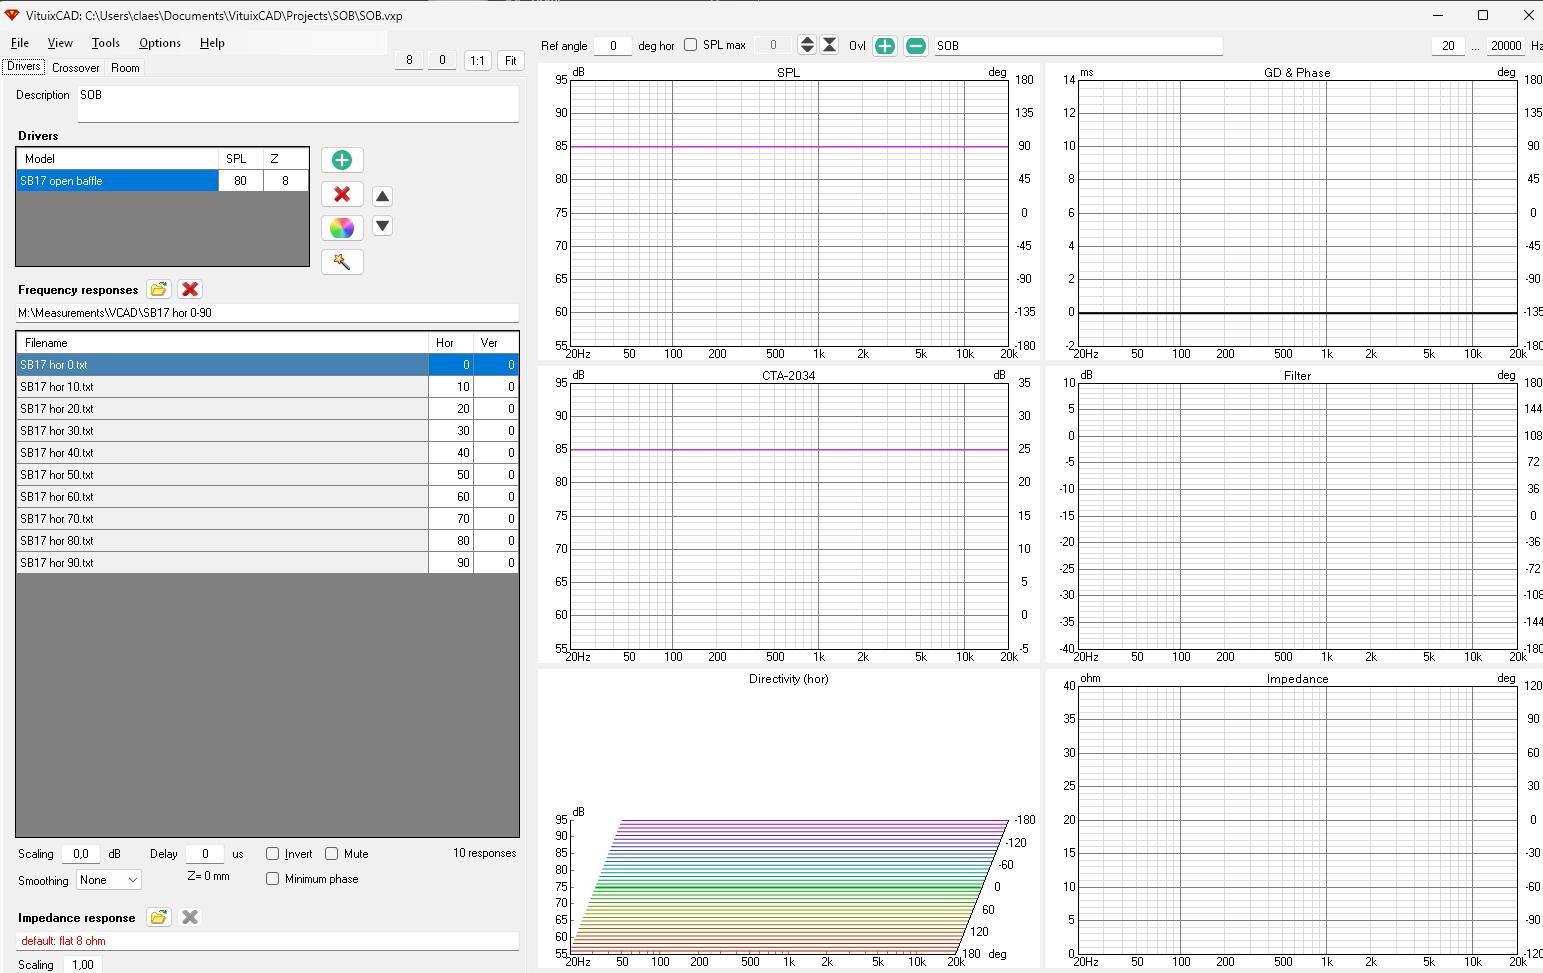Click the overlay name field 'SOB'
This screenshot has height=973, width=1543.
pyautogui.click(x=1078, y=45)
